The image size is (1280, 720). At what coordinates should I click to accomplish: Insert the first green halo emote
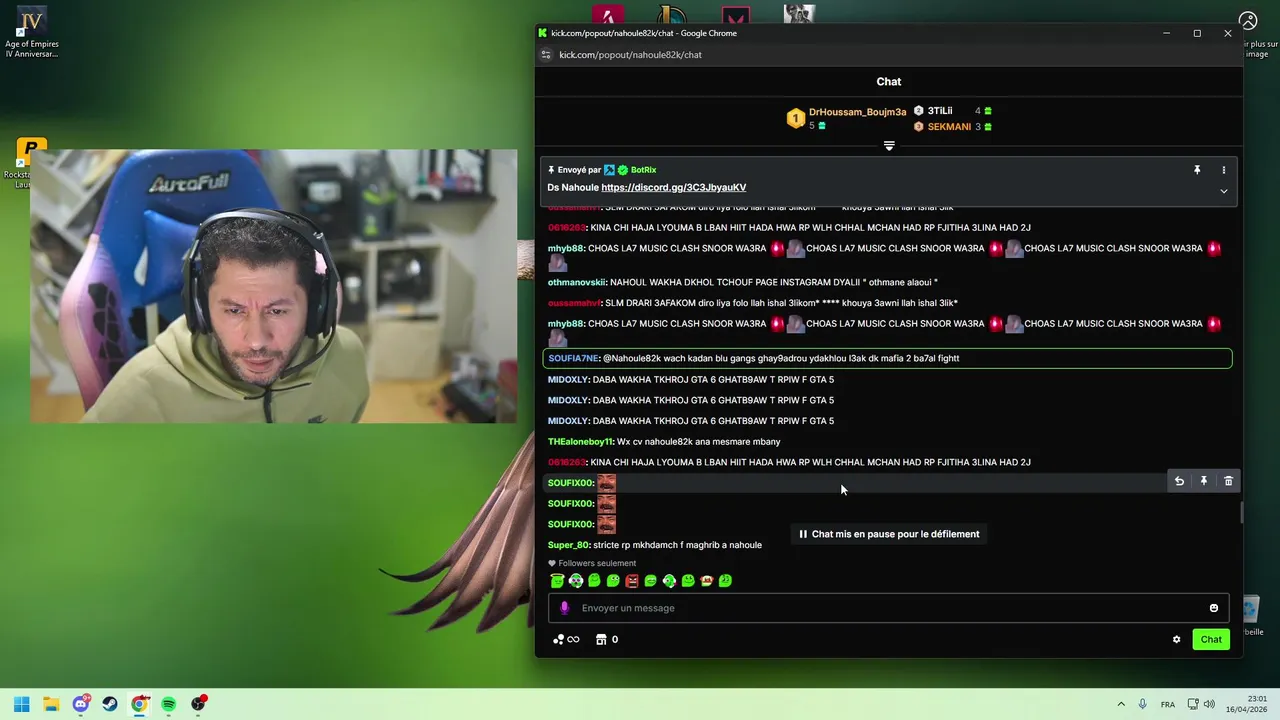tap(557, 581)
